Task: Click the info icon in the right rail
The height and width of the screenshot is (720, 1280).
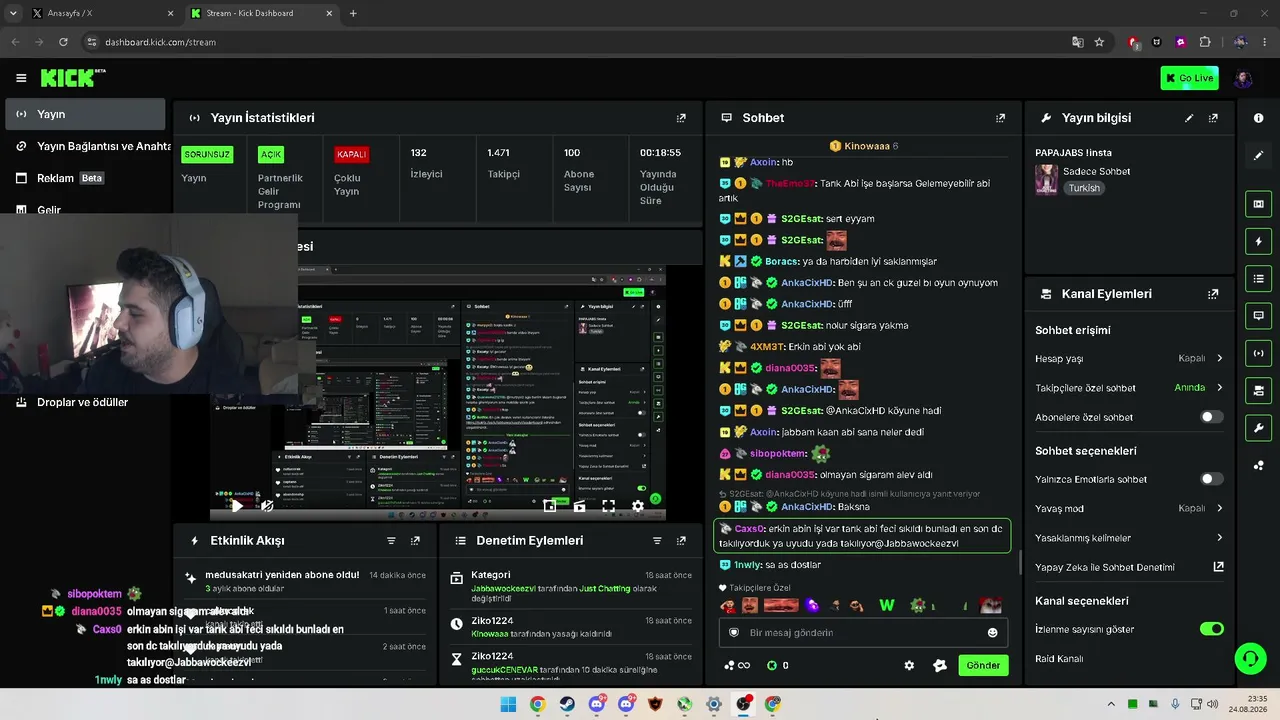Action: [x=1258, y=118]
